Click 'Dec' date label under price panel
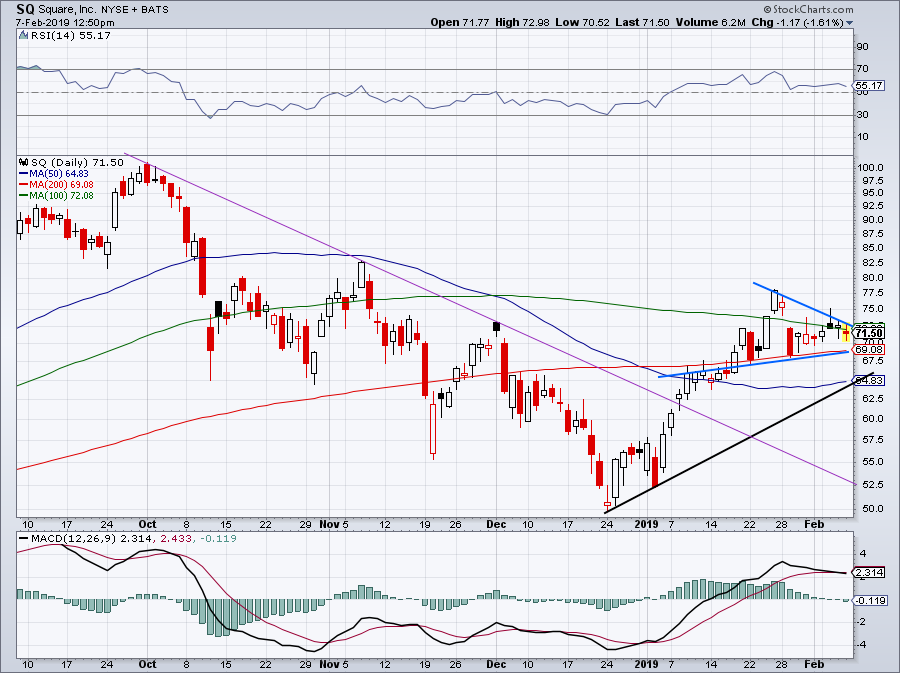 (496, 524)
